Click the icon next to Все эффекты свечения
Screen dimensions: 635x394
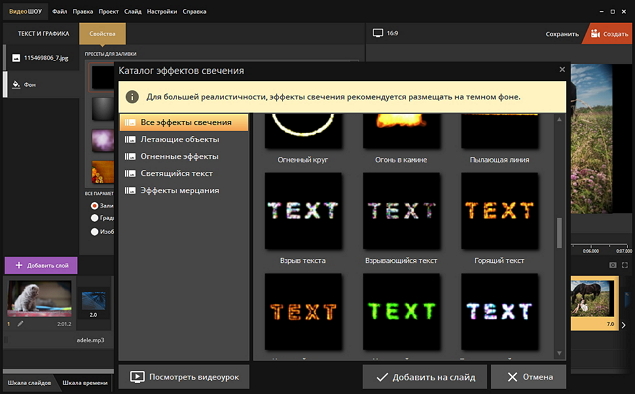tap(130, 122)
